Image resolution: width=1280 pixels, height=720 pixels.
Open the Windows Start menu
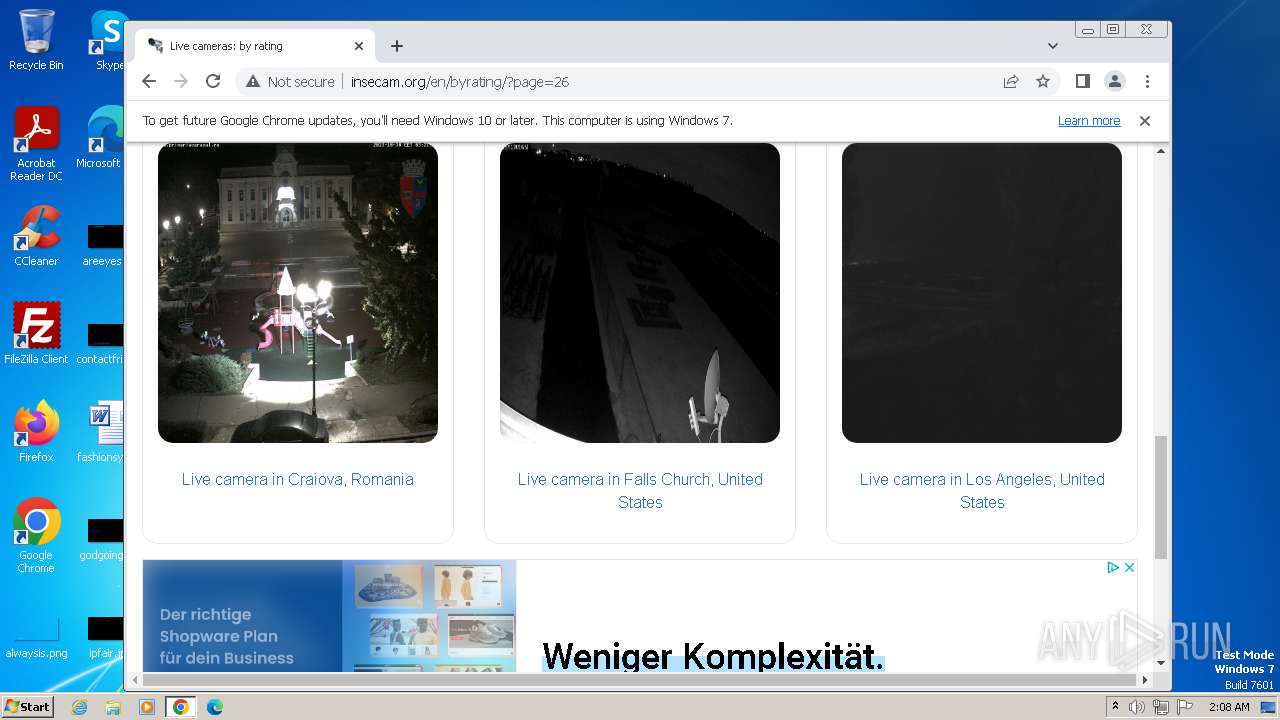click(x=27, y=707)
